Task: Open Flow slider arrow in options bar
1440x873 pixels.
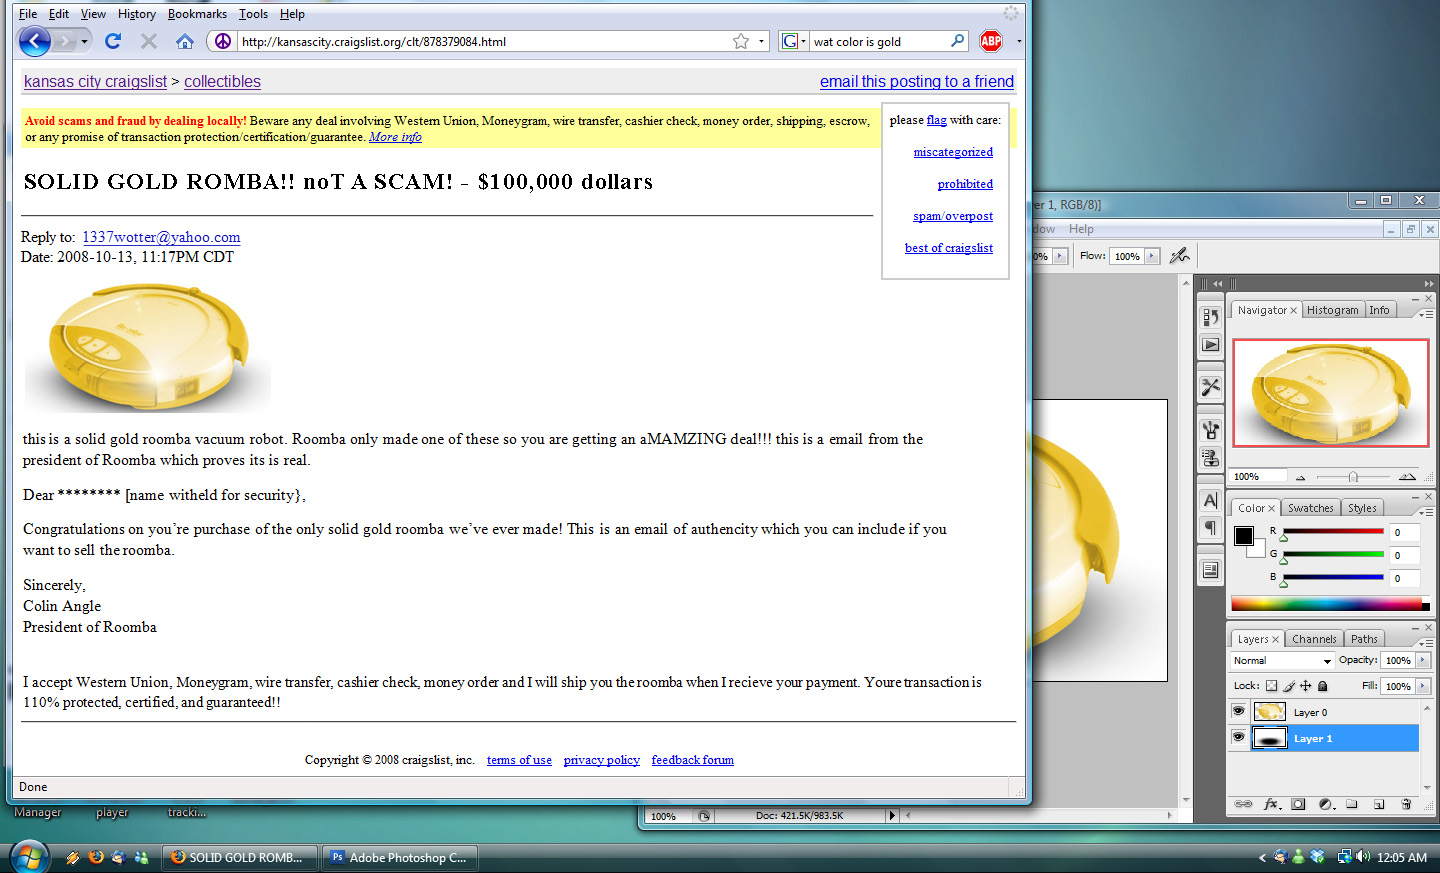Action: [x=1152, y=256]
